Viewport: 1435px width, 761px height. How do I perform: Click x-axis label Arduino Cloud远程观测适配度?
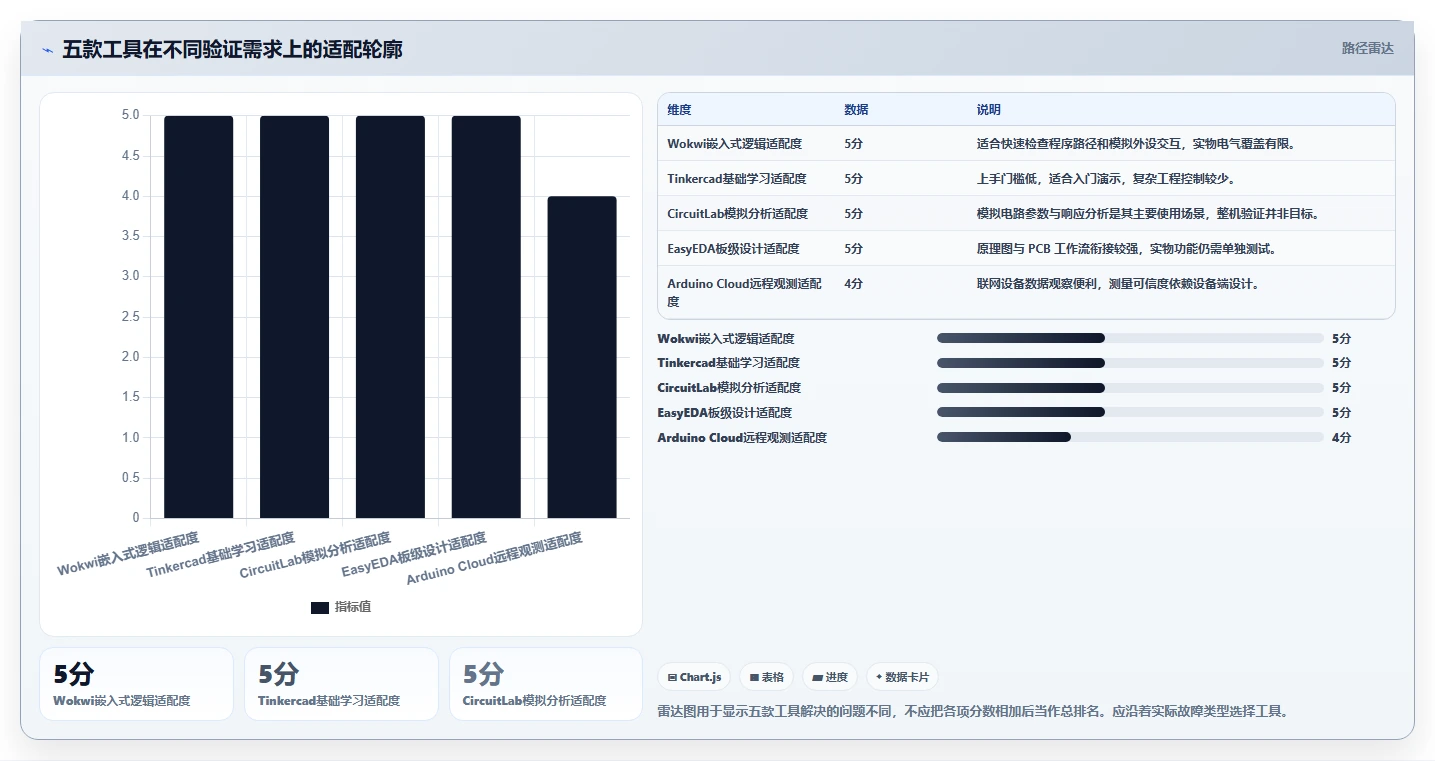[x=494, y=559]
